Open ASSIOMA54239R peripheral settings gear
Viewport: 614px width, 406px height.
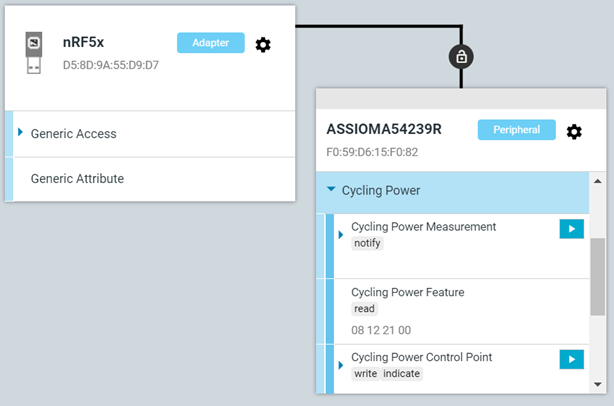pyautogui.click(x=574, y=132)
